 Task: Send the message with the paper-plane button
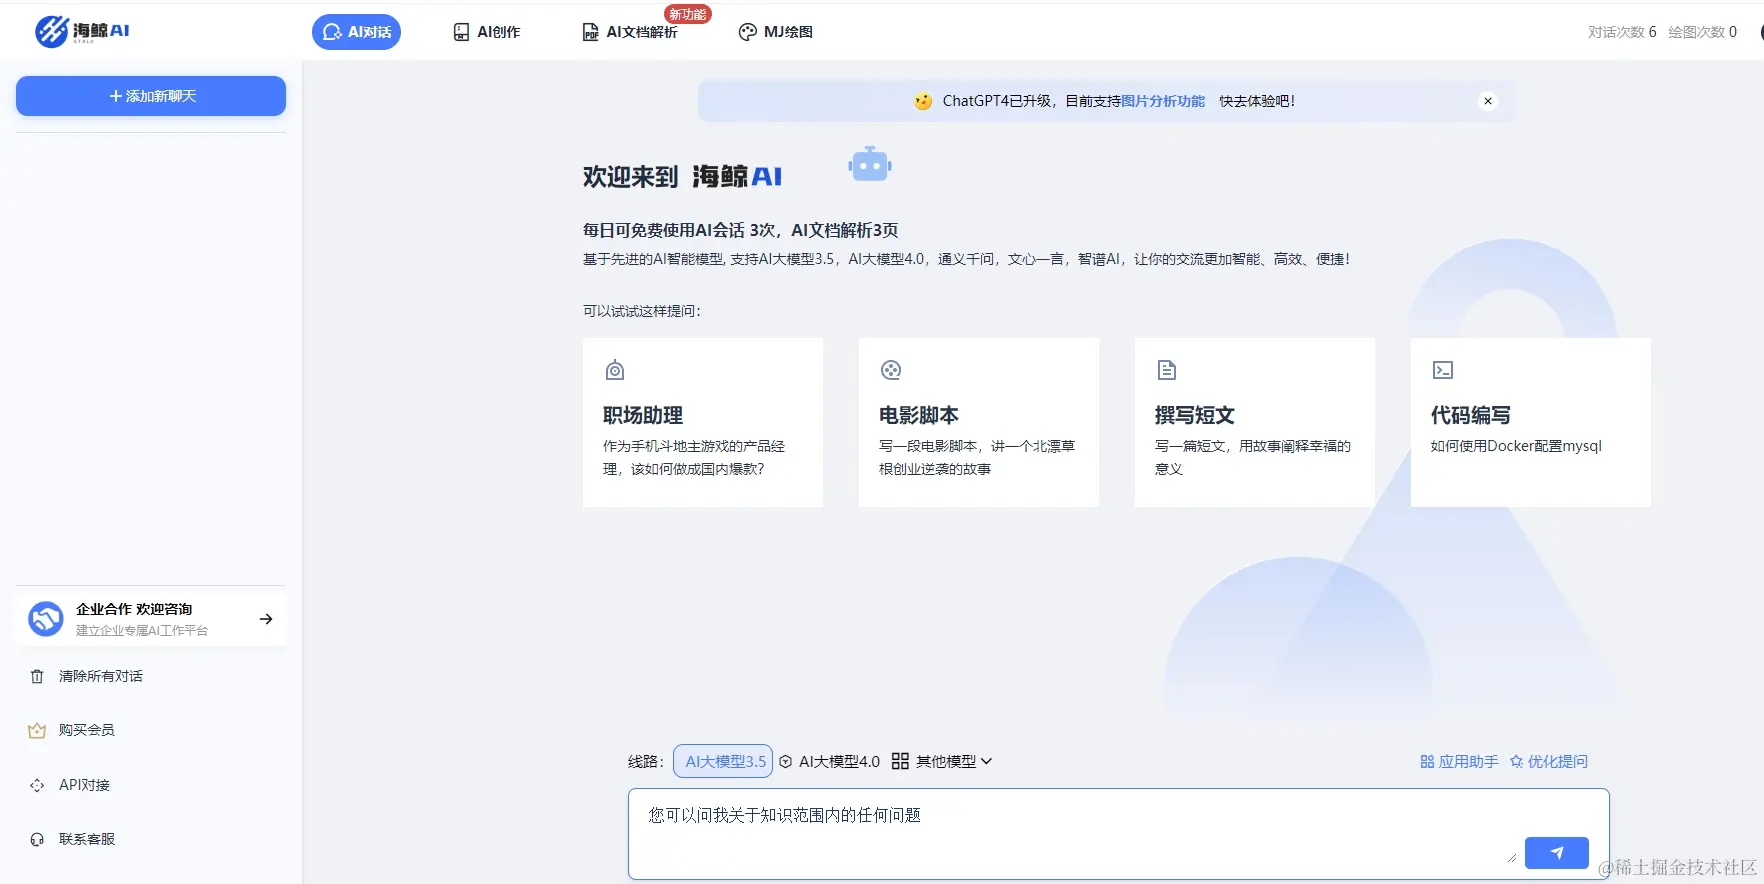(1557, 853)
